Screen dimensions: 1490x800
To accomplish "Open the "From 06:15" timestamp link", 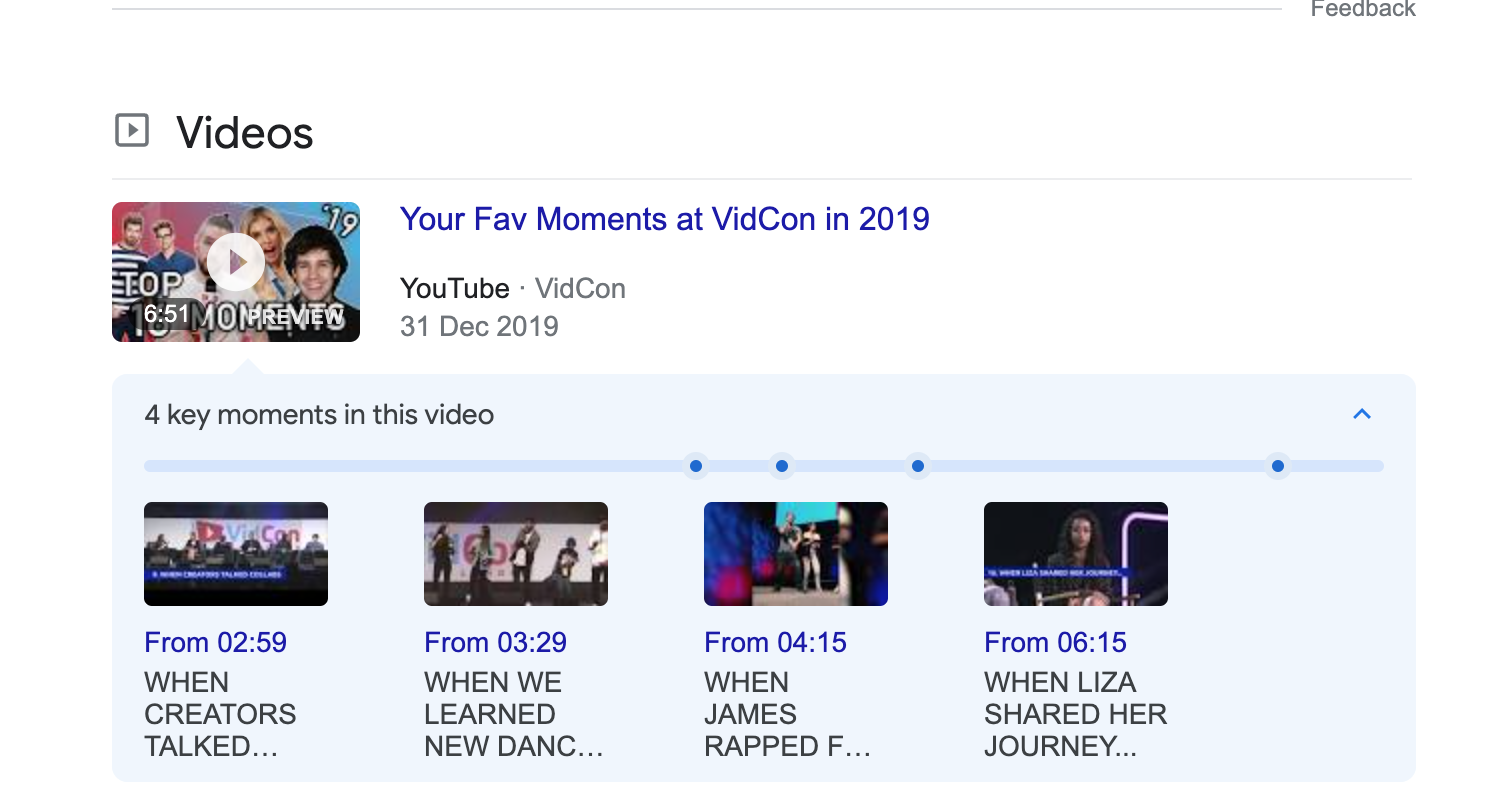I will (x=1056, y=642).
